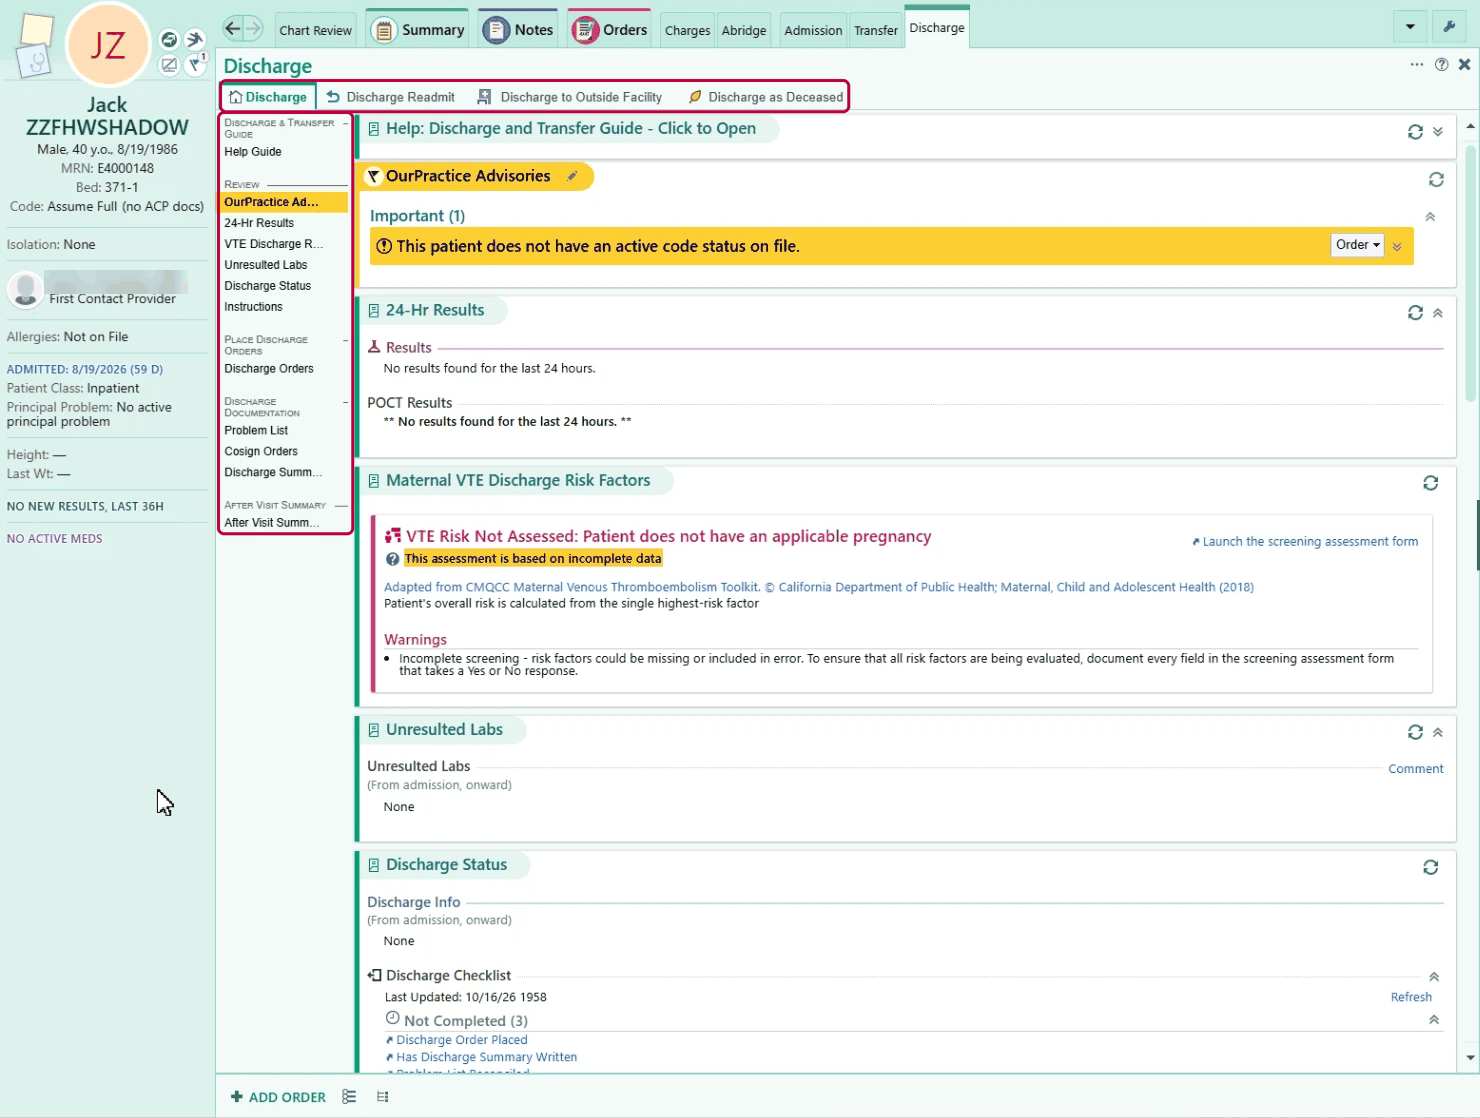Click the flag icon with badge 1
The image size is (1480, 1118).
(x=197, y=63)
